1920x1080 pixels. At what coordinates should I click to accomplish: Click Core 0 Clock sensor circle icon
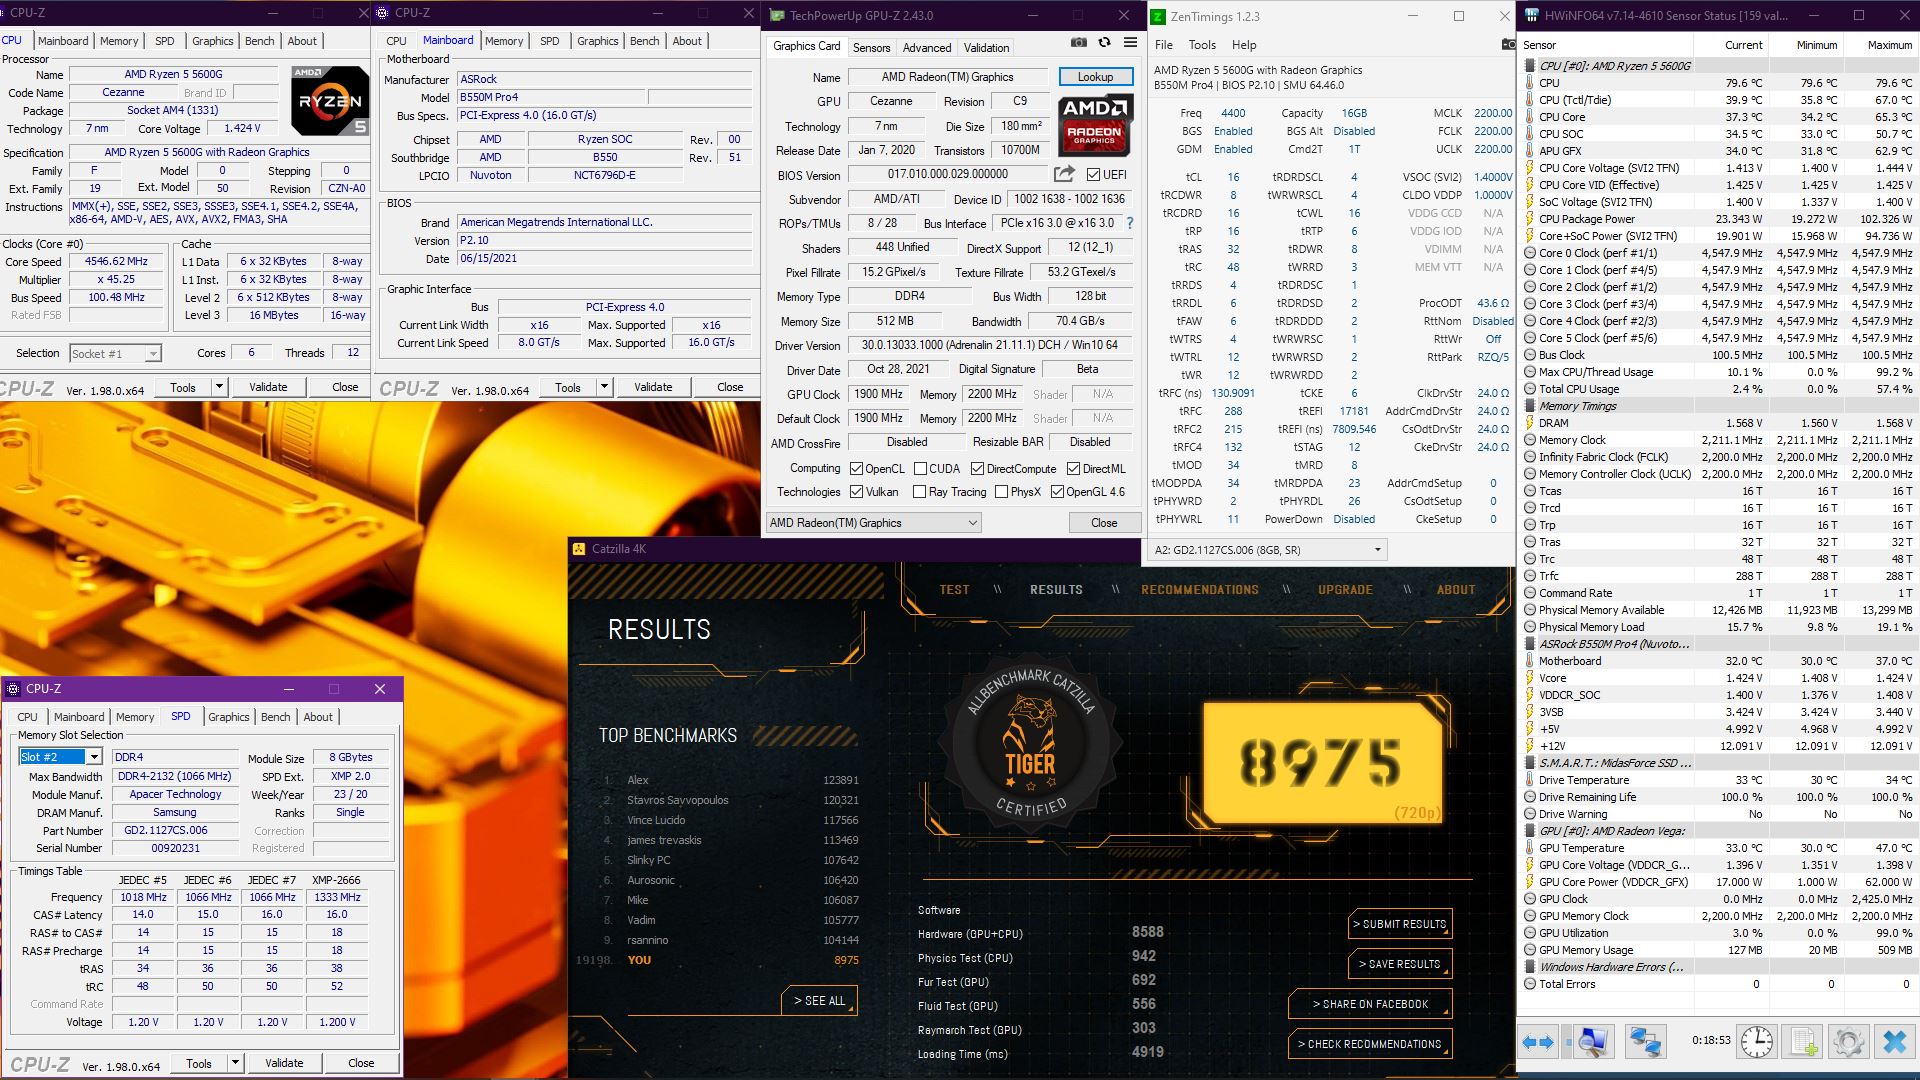[1529, 253]
